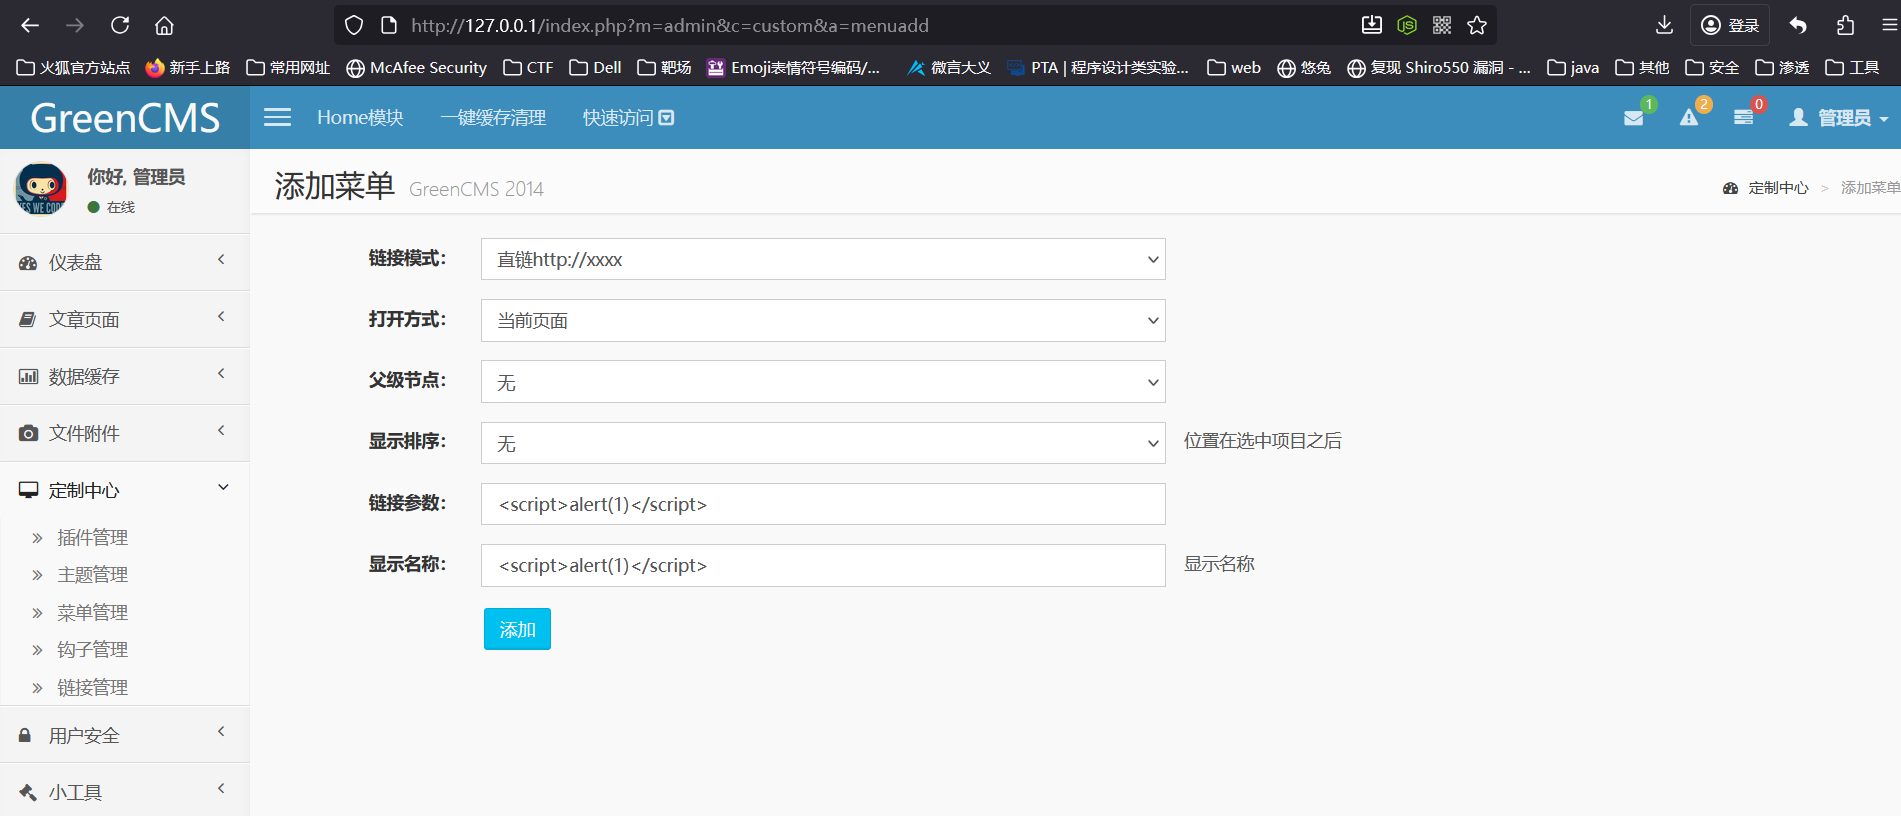Open the 父级节点 dropdown
The height and width of the screenshot is (816, 1901).
tap(822, 382)
